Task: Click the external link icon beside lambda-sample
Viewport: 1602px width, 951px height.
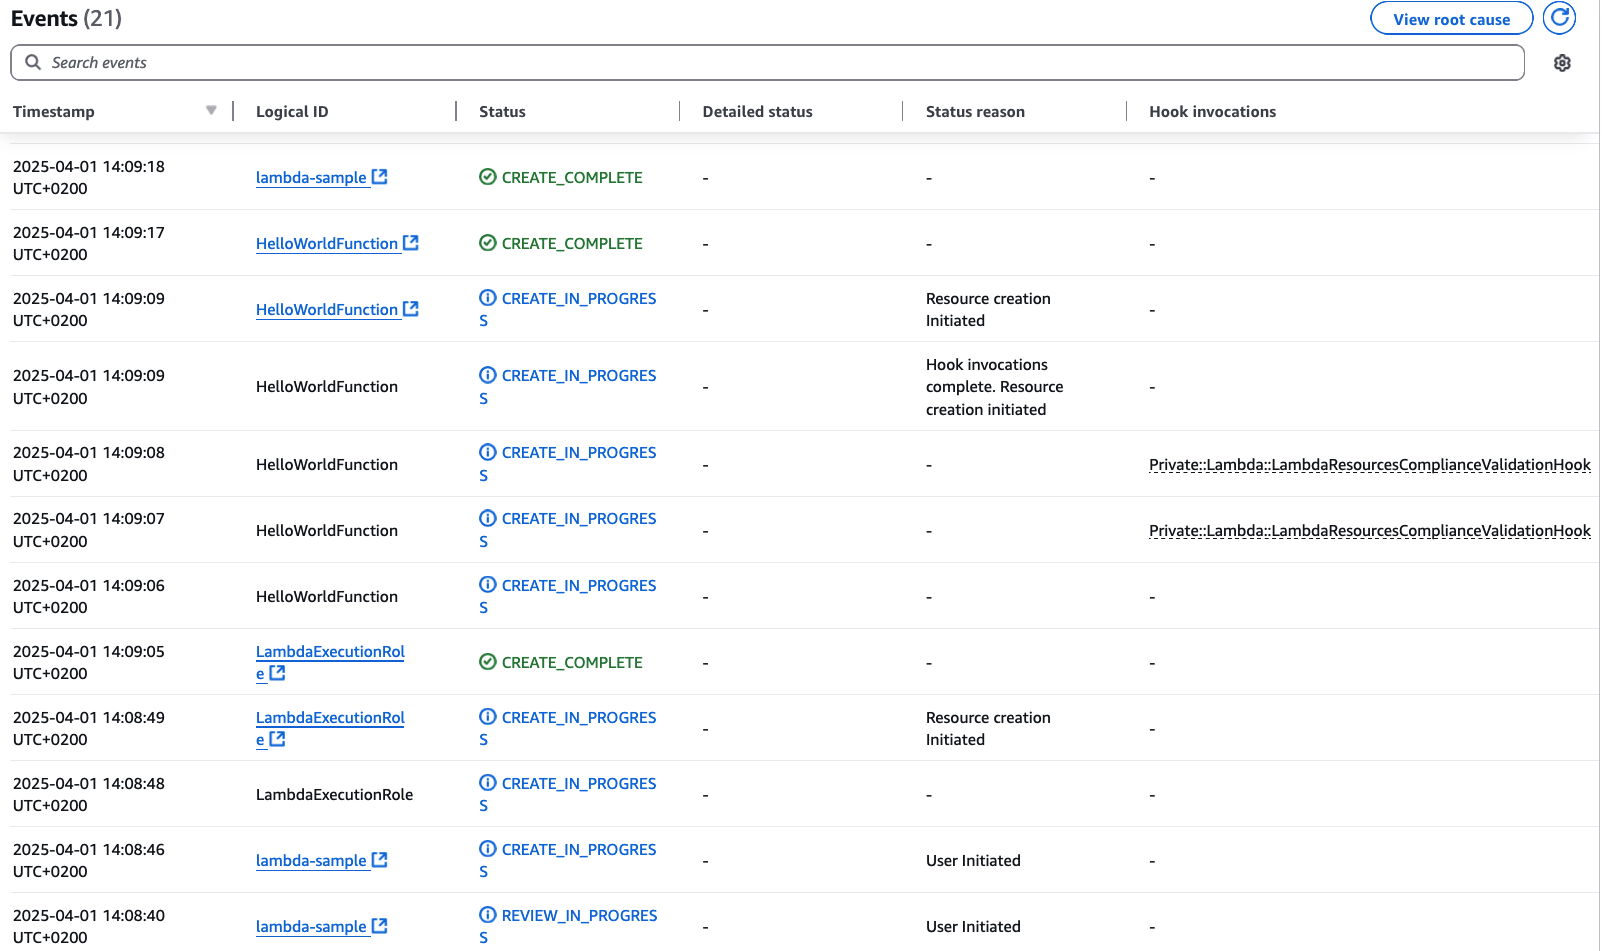Action: (379, 176)
